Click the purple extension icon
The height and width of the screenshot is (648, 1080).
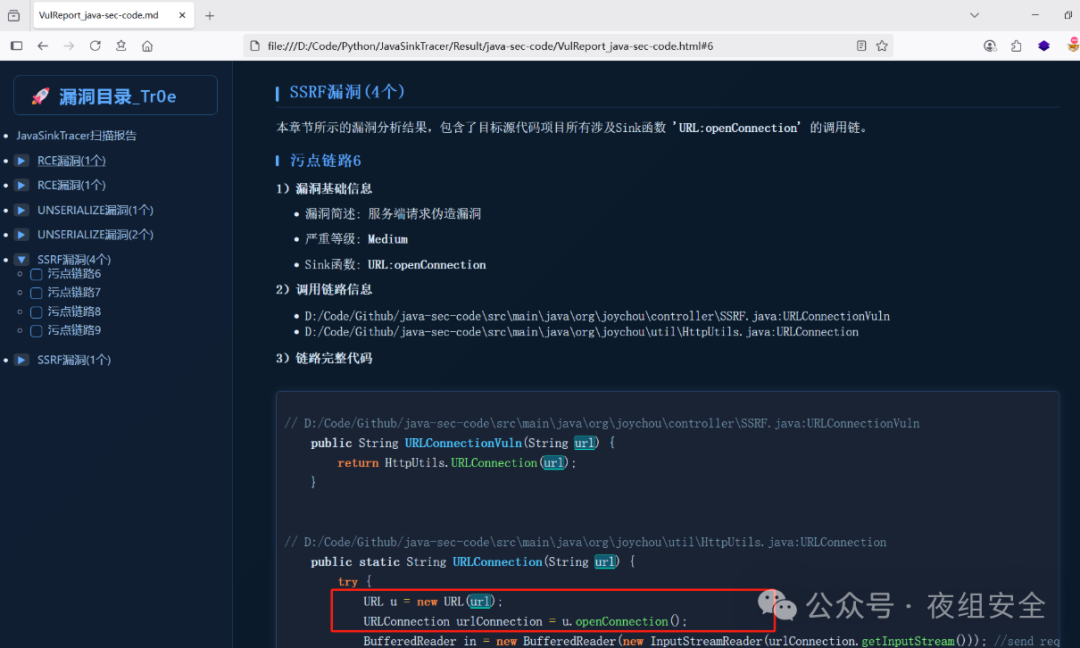[x=1043, y=46]
